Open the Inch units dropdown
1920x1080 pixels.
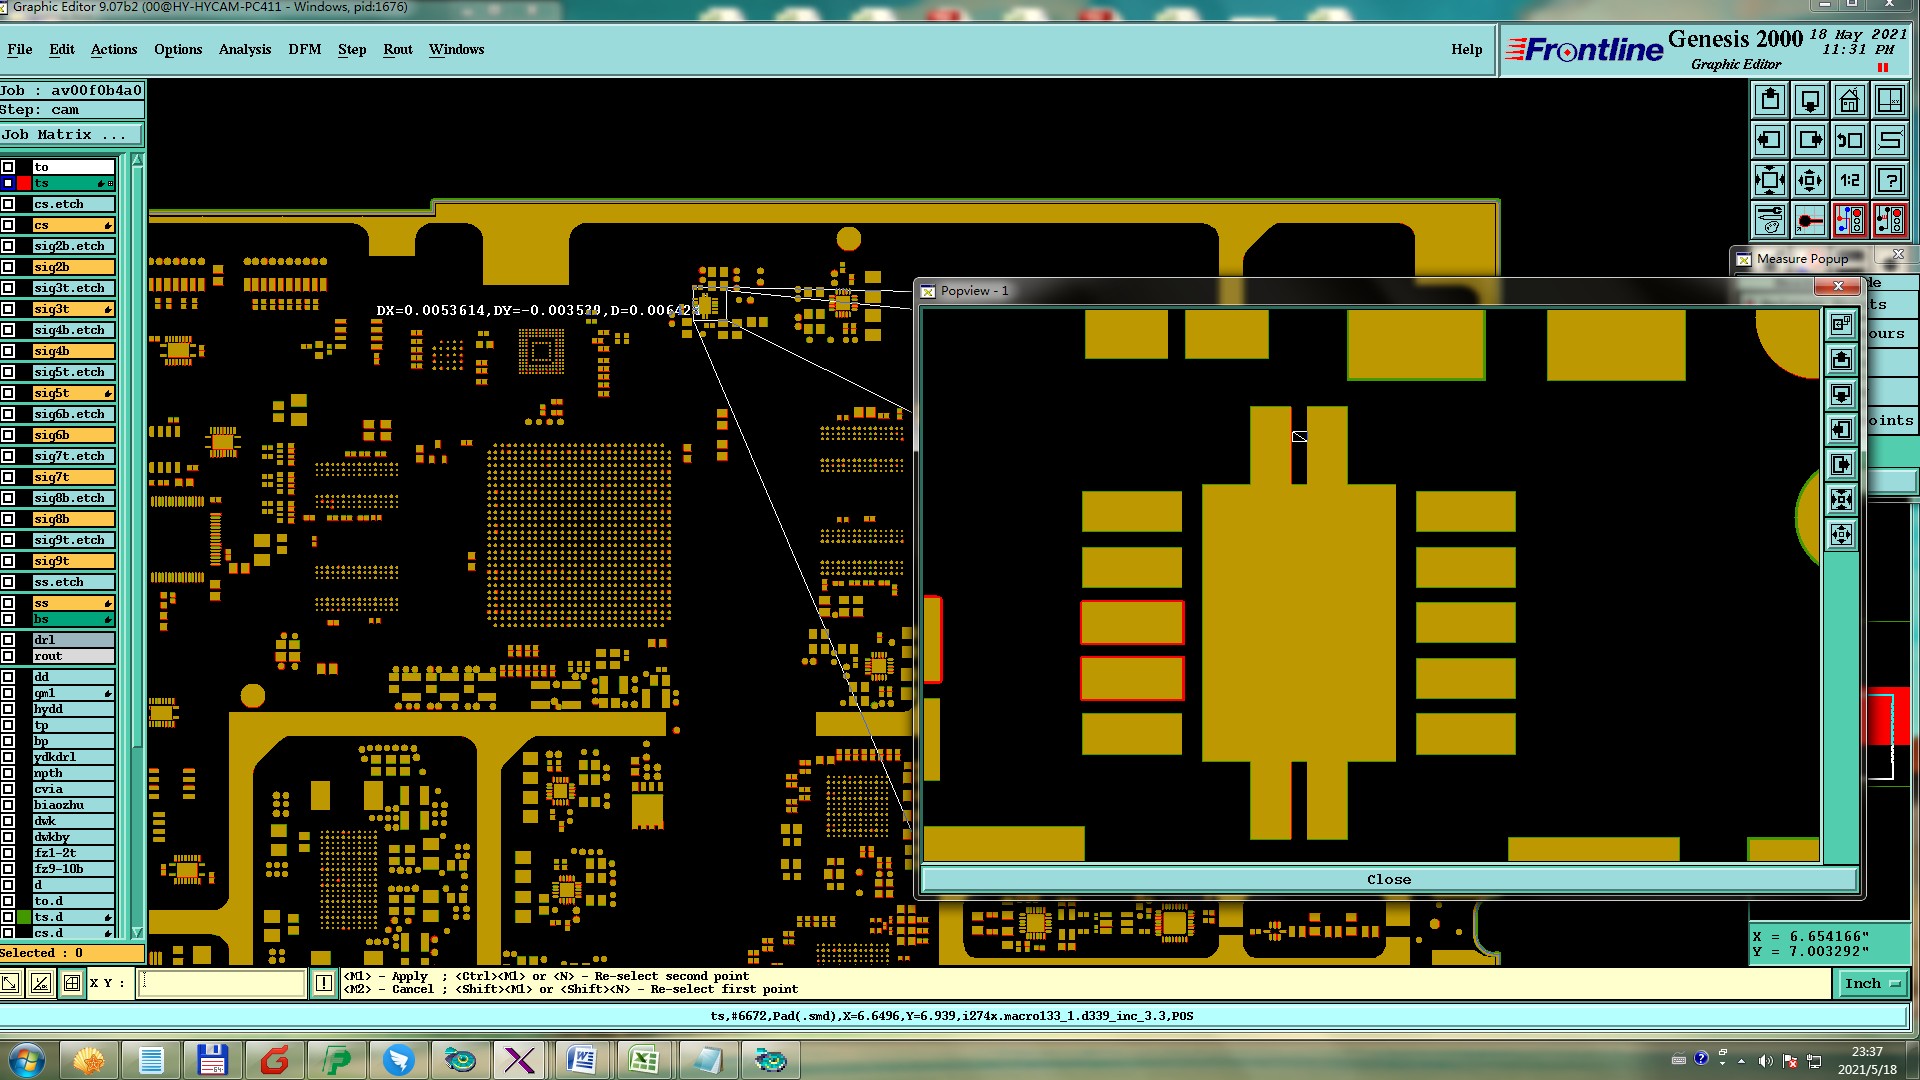[1872, 983]
